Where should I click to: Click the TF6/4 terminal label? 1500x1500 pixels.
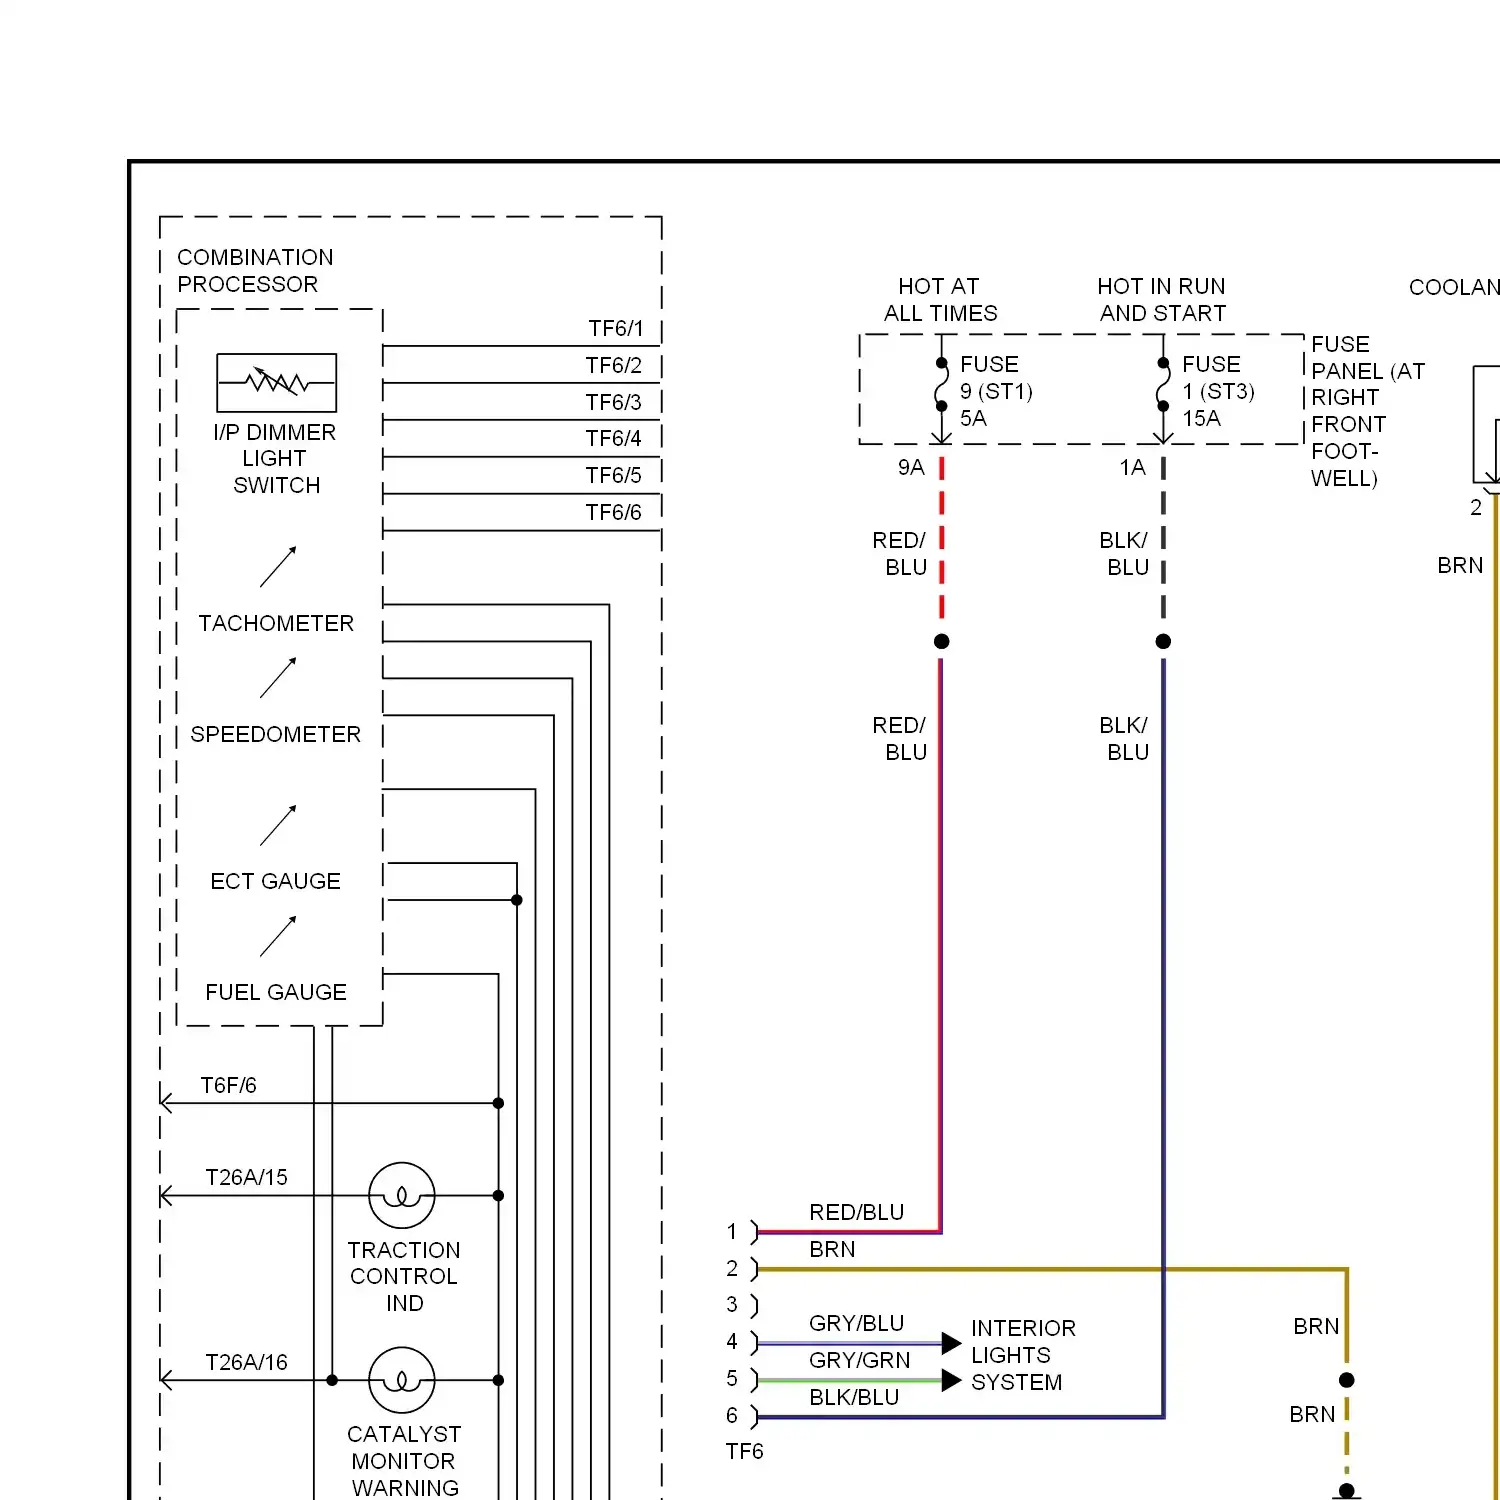(x=614, y=438)
